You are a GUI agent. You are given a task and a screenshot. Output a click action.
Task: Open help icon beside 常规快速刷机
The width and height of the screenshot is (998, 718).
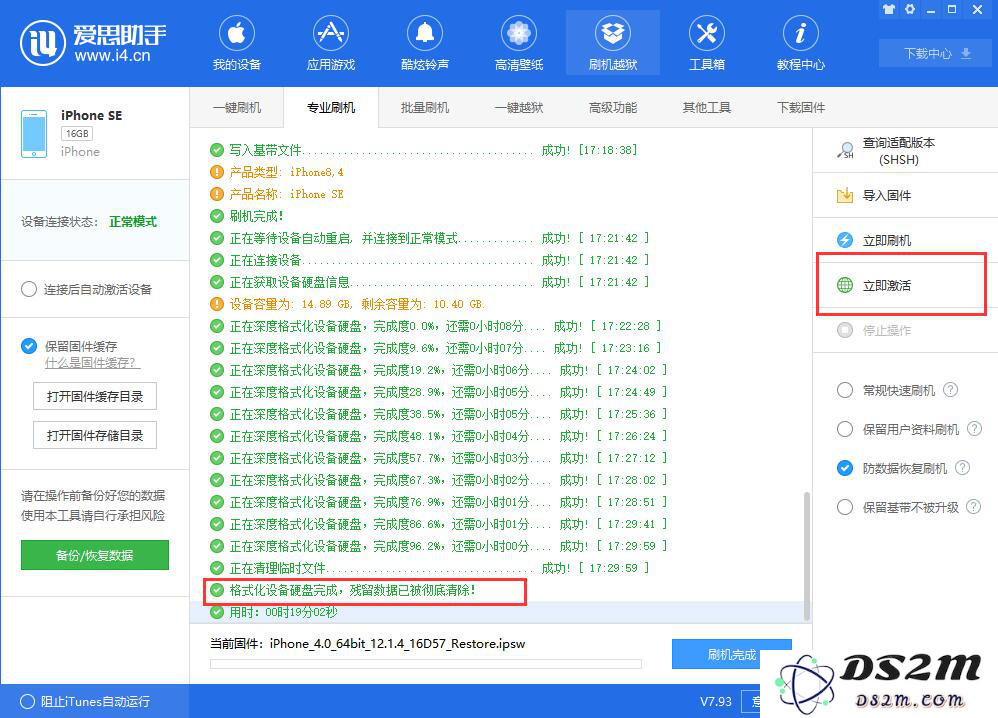click(950, 390)
